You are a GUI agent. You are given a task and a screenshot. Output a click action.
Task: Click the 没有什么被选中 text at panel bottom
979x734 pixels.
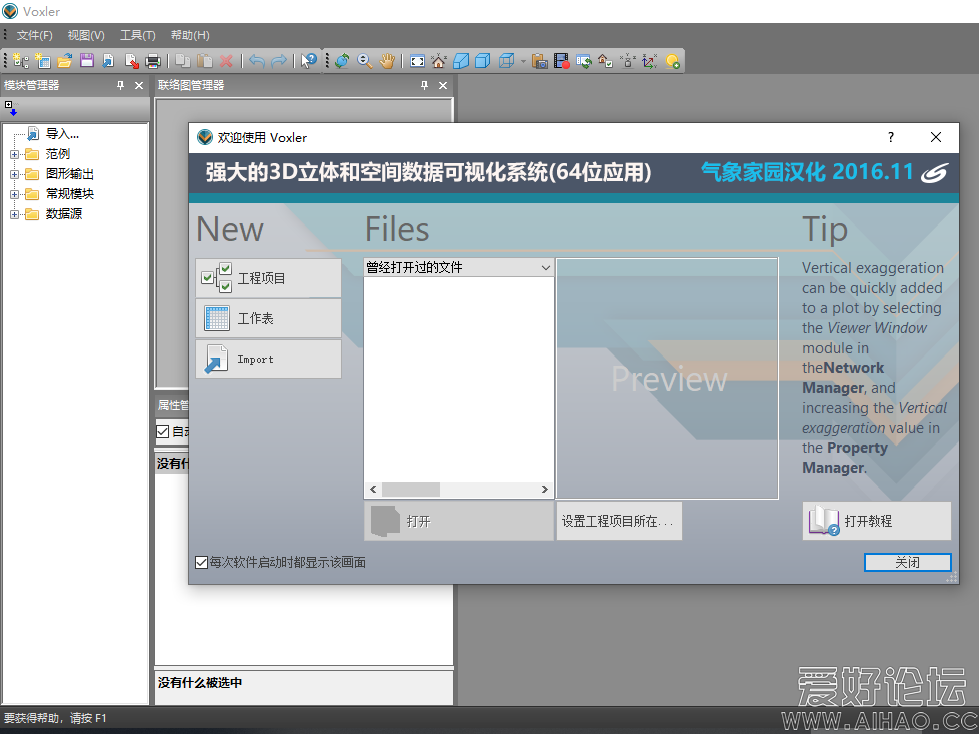coord(200,683)
